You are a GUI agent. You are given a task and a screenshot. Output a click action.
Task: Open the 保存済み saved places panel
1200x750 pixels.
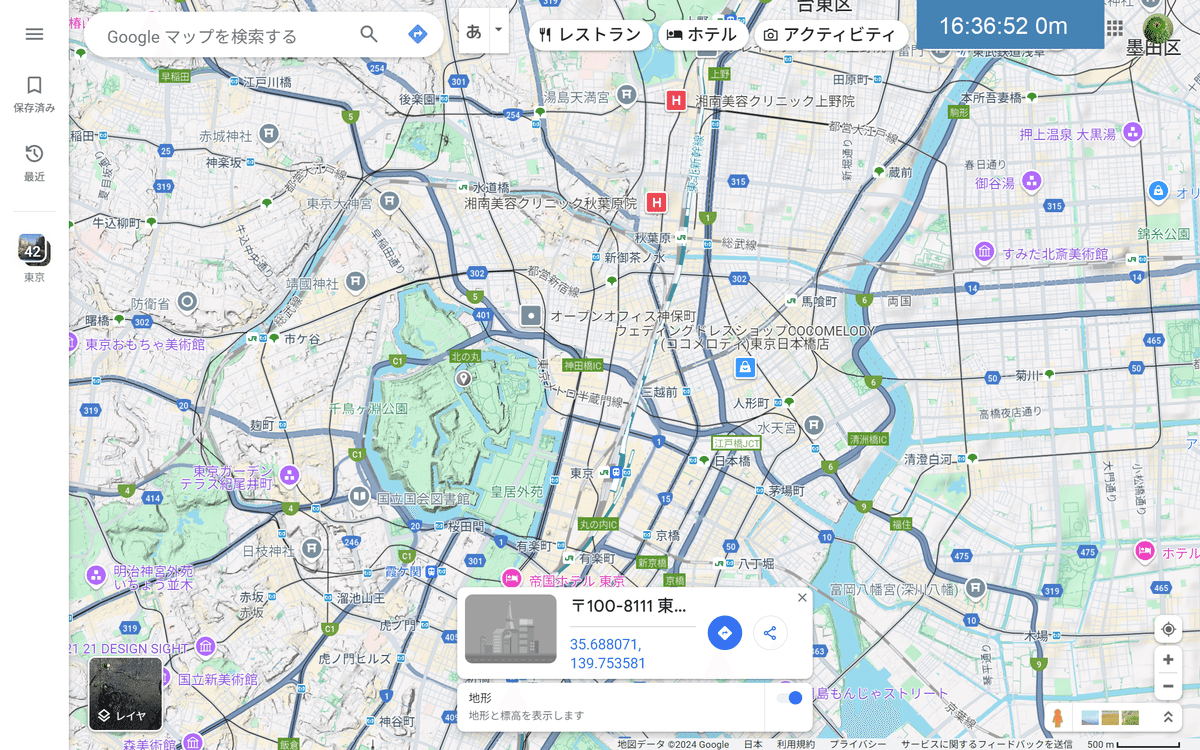tap(34, 94)
